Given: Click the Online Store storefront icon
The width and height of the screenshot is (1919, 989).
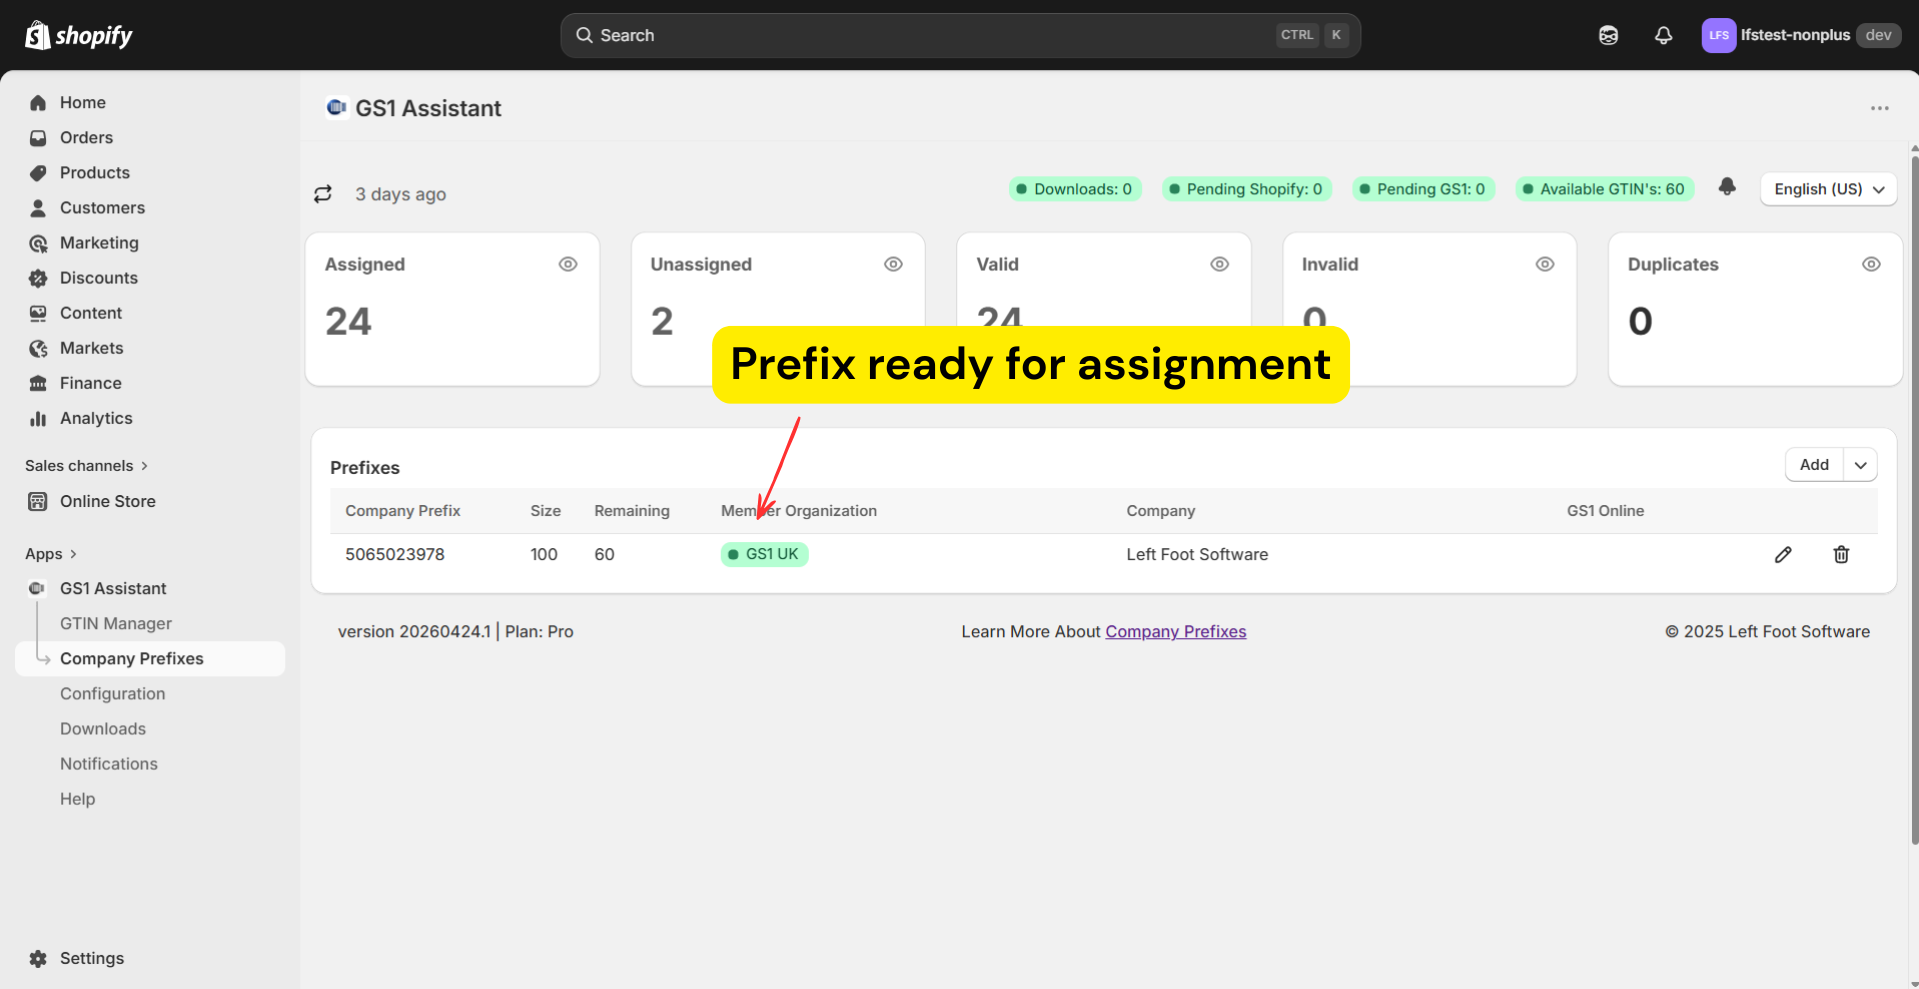Looking at the screenshot, I should coord(38,501).
